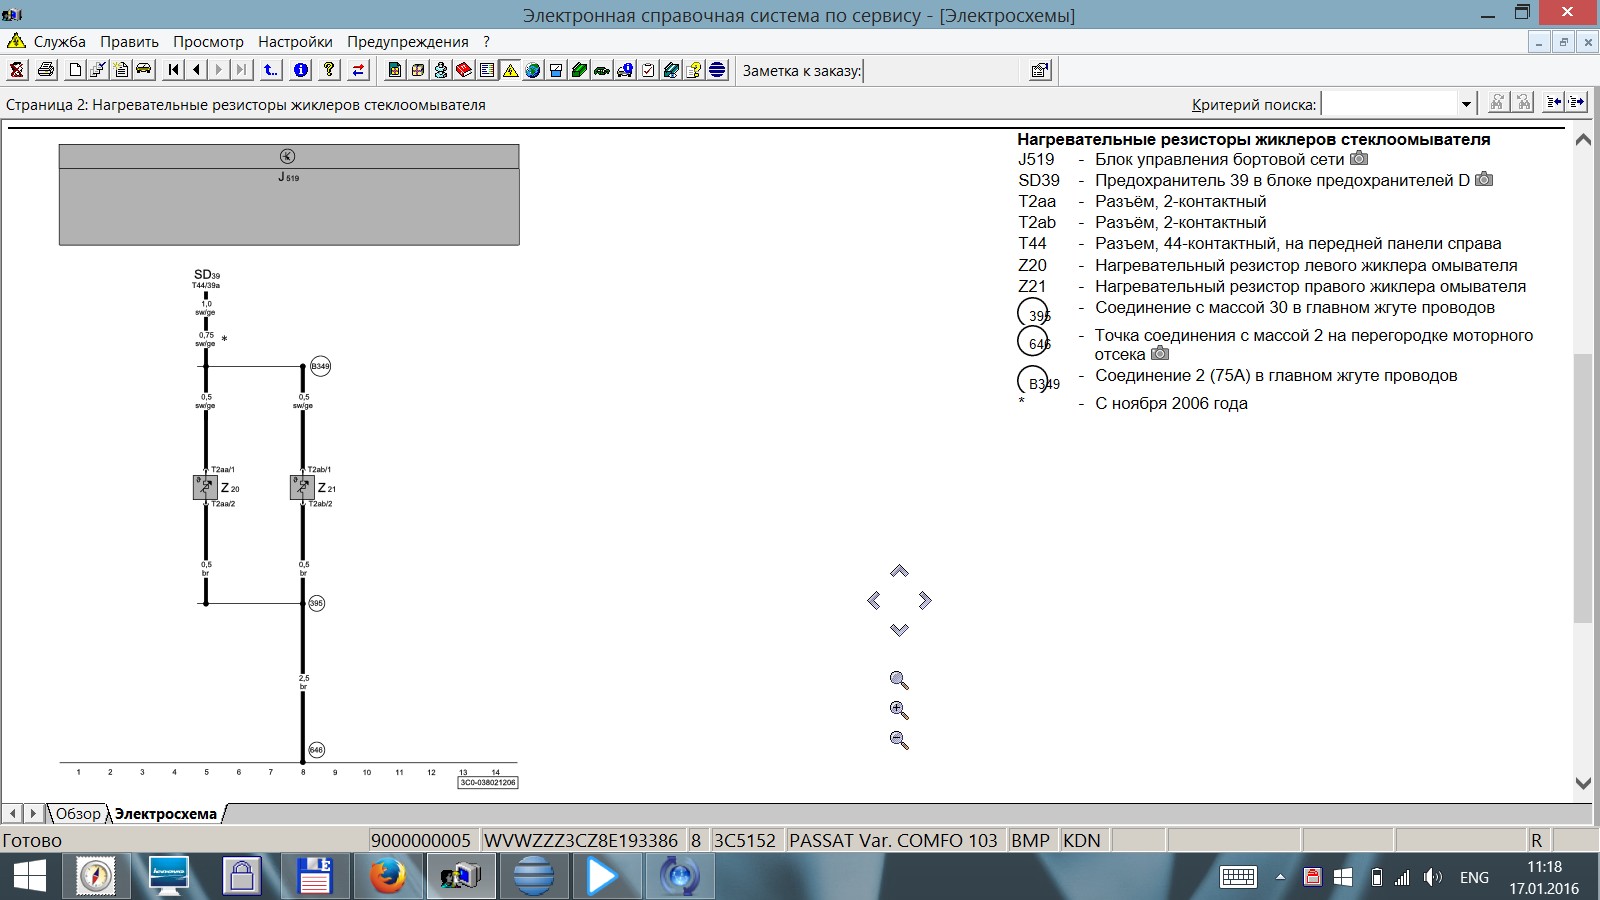Click the car icon in toolbar
The image size is (1600, 900).
pos(144,70)
